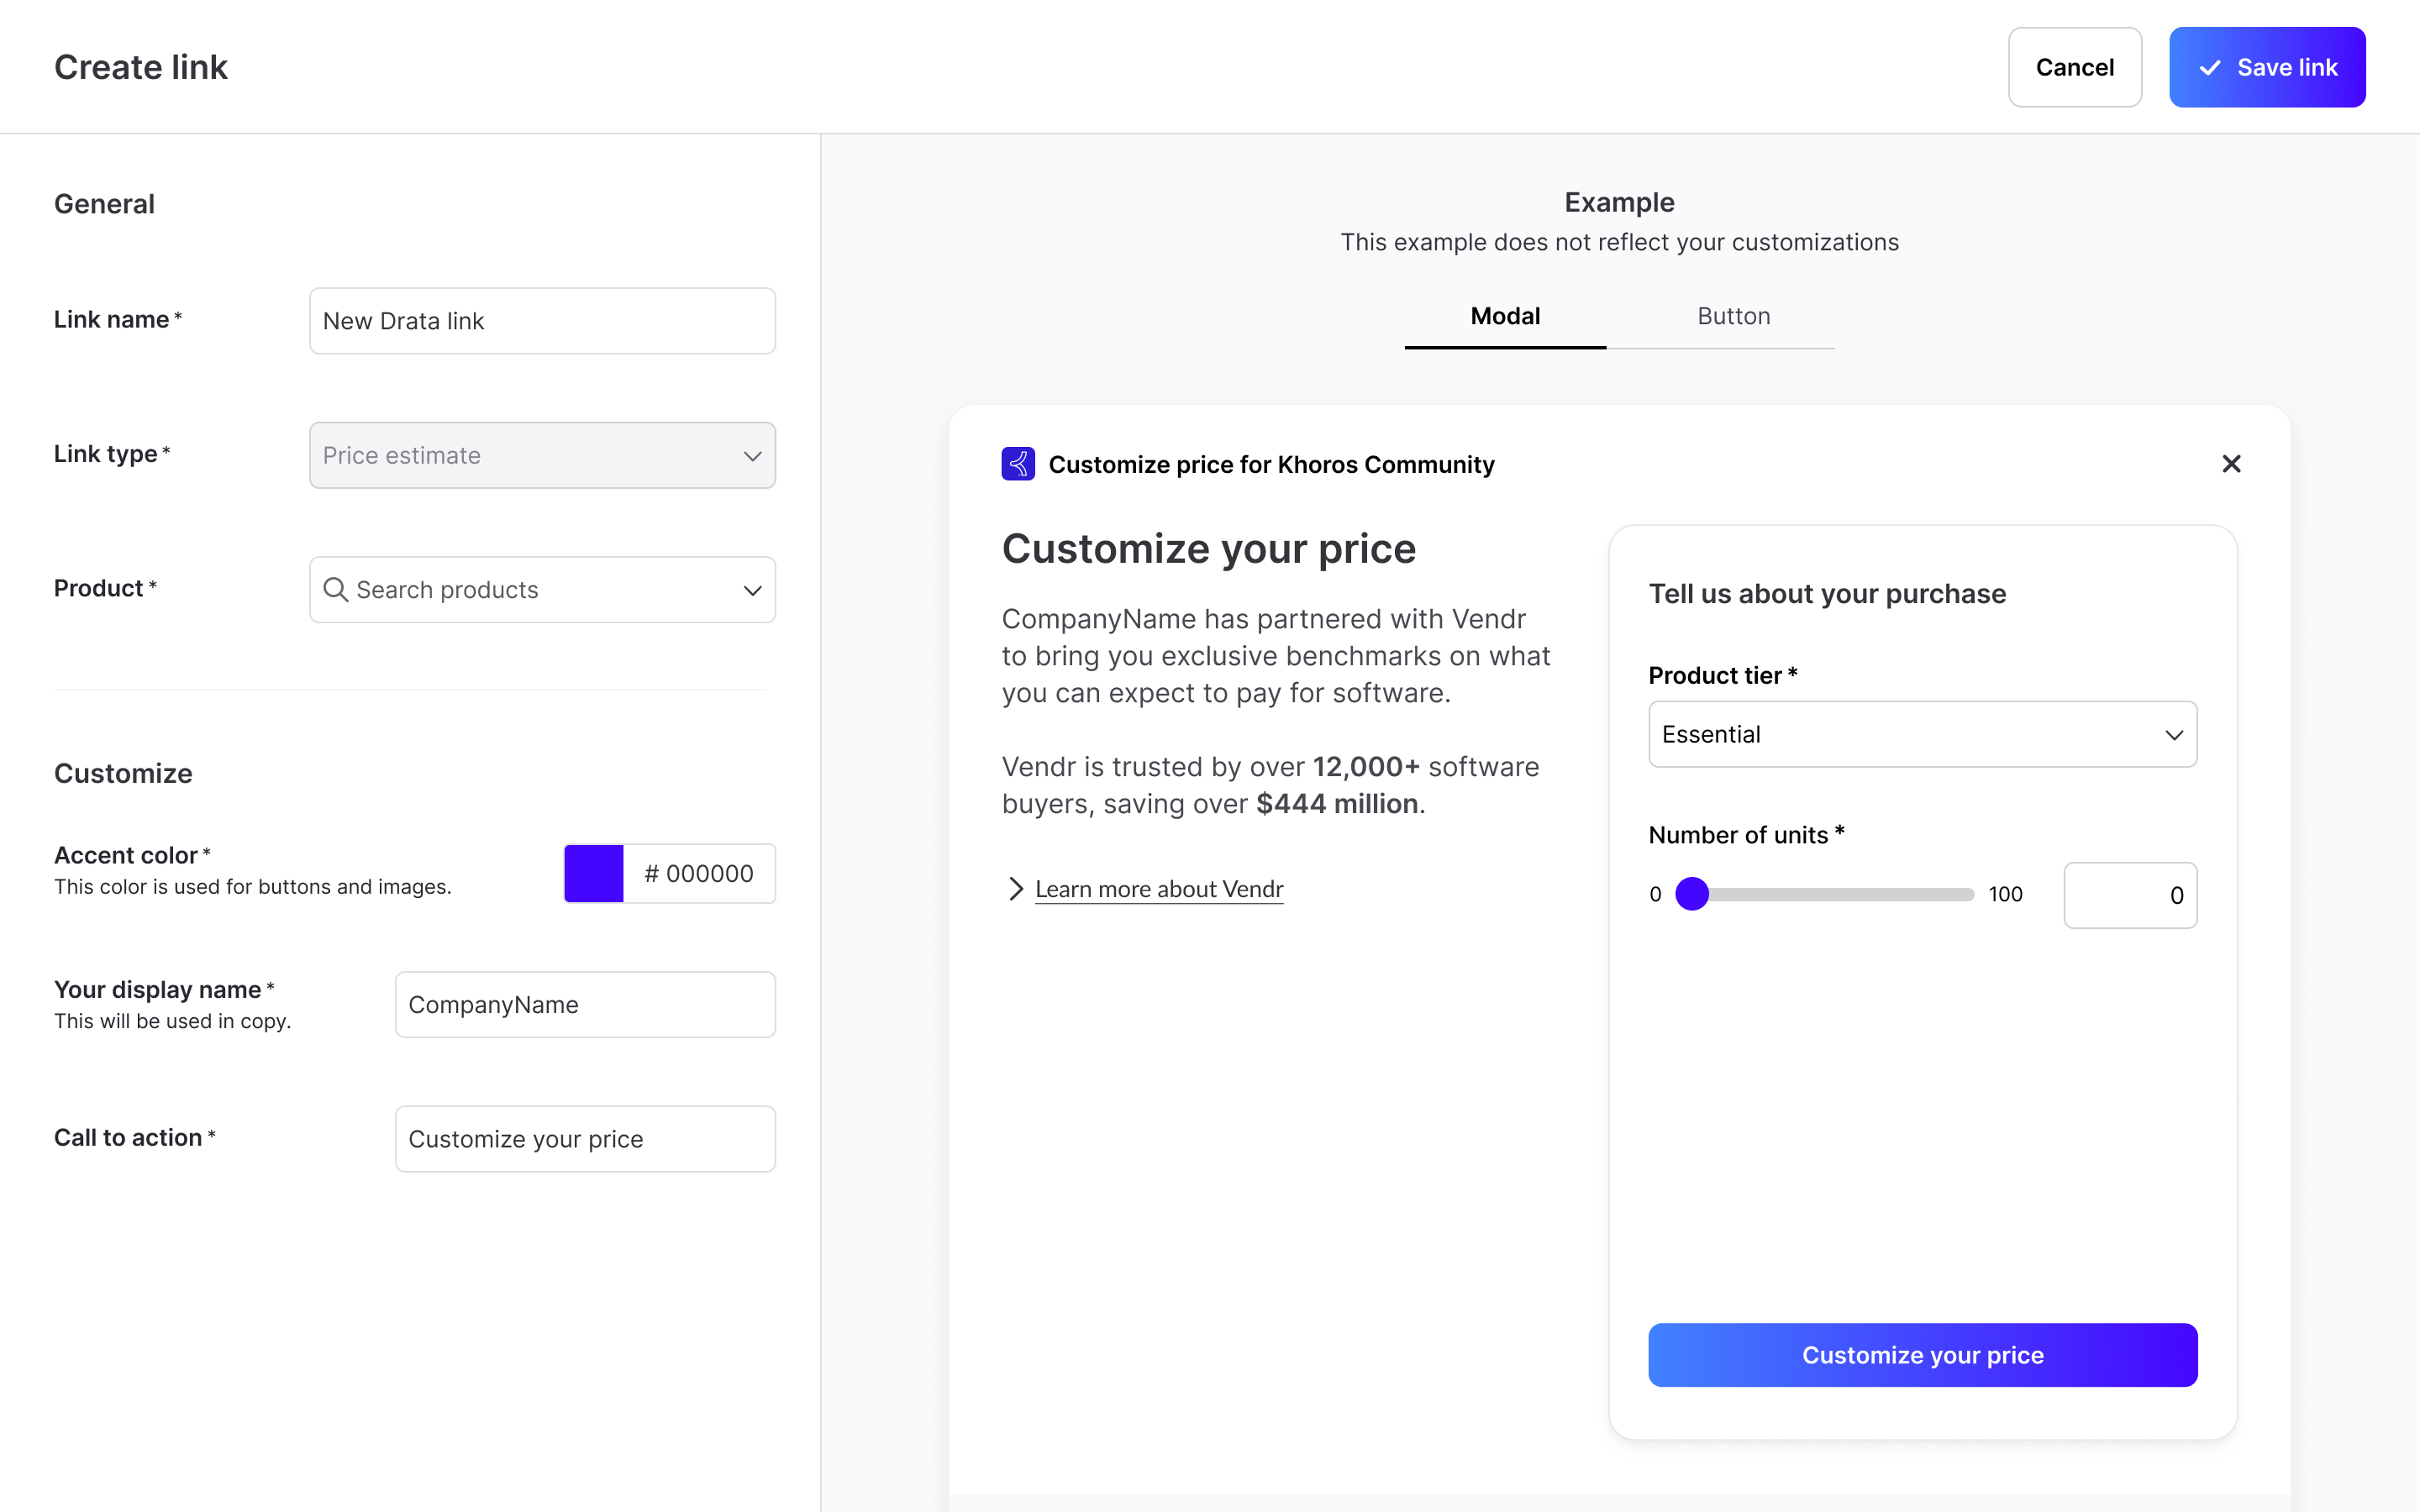Image resolution: width=2420 pixels, height=1512 pixels.
Task: Click the magnifier icon in Search products
Action: pyautogui.click(x=336, y=590)
